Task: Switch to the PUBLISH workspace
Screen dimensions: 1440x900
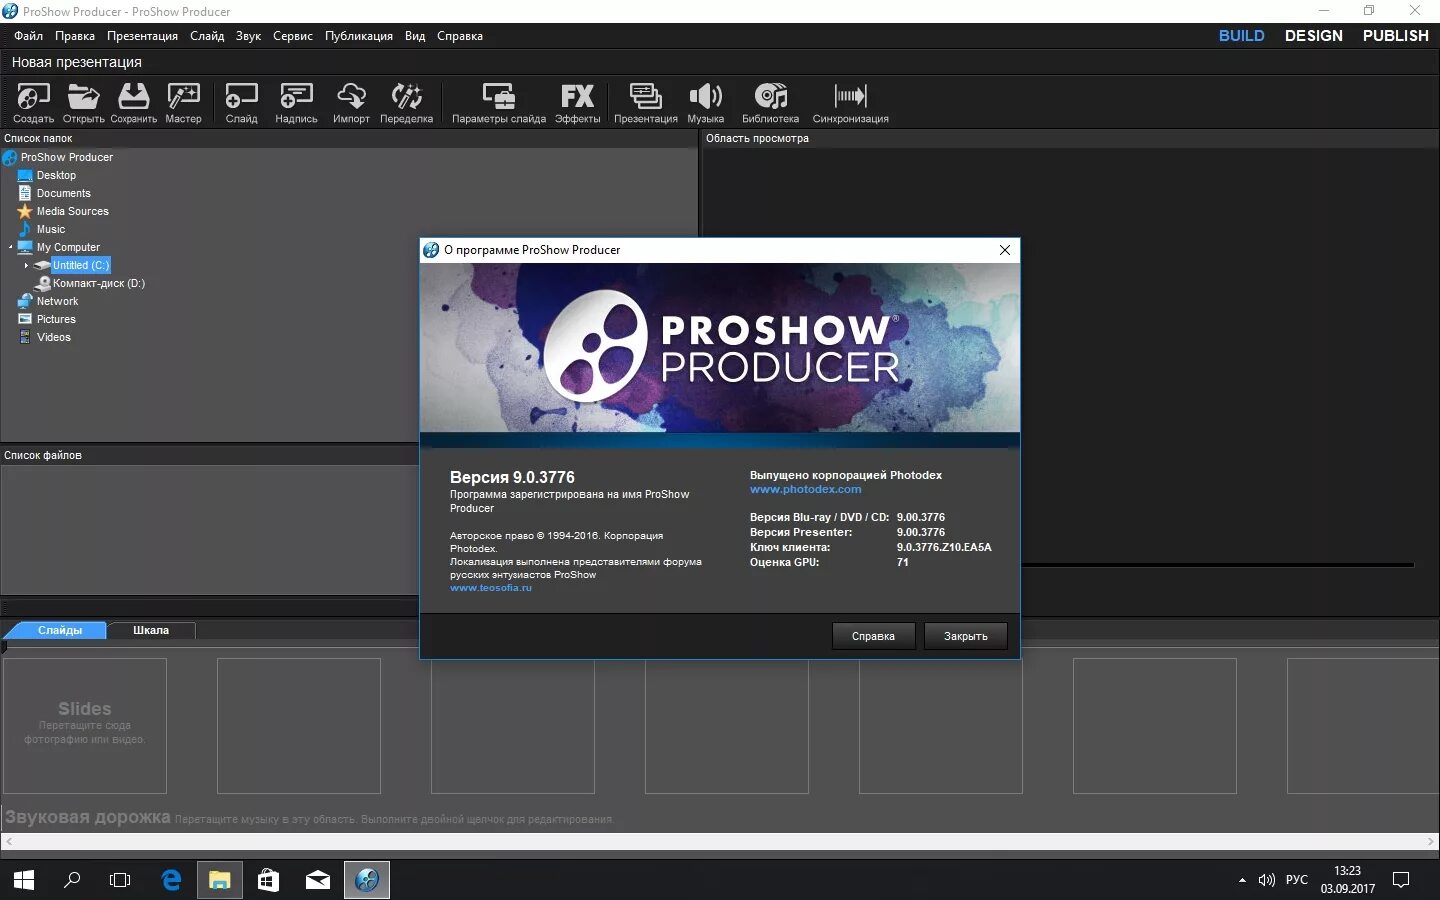Action: pos(1396,36)
